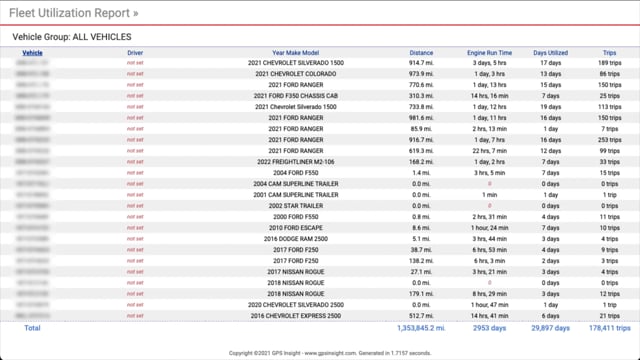Click the Vehicle Group: ALL VEHICLES heading
Image resolution: width=640 pixels, height=360 pixels.
click(x=72, y=37)
